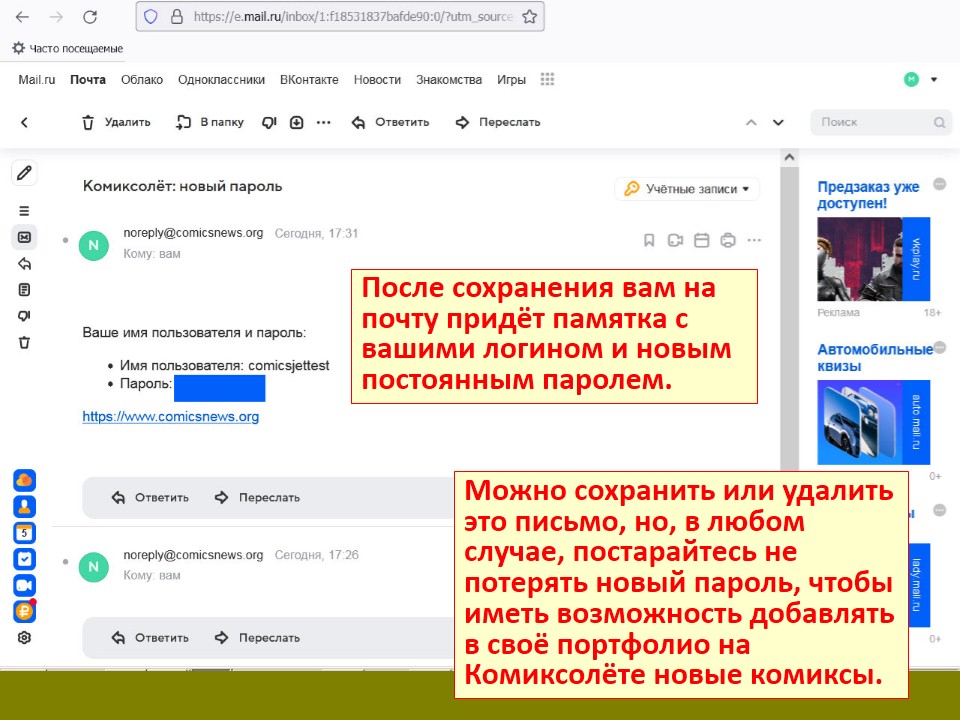This screenshot has width=960, height=720.
Task: Go back with the browser back arrow
Action: (23, 17)
